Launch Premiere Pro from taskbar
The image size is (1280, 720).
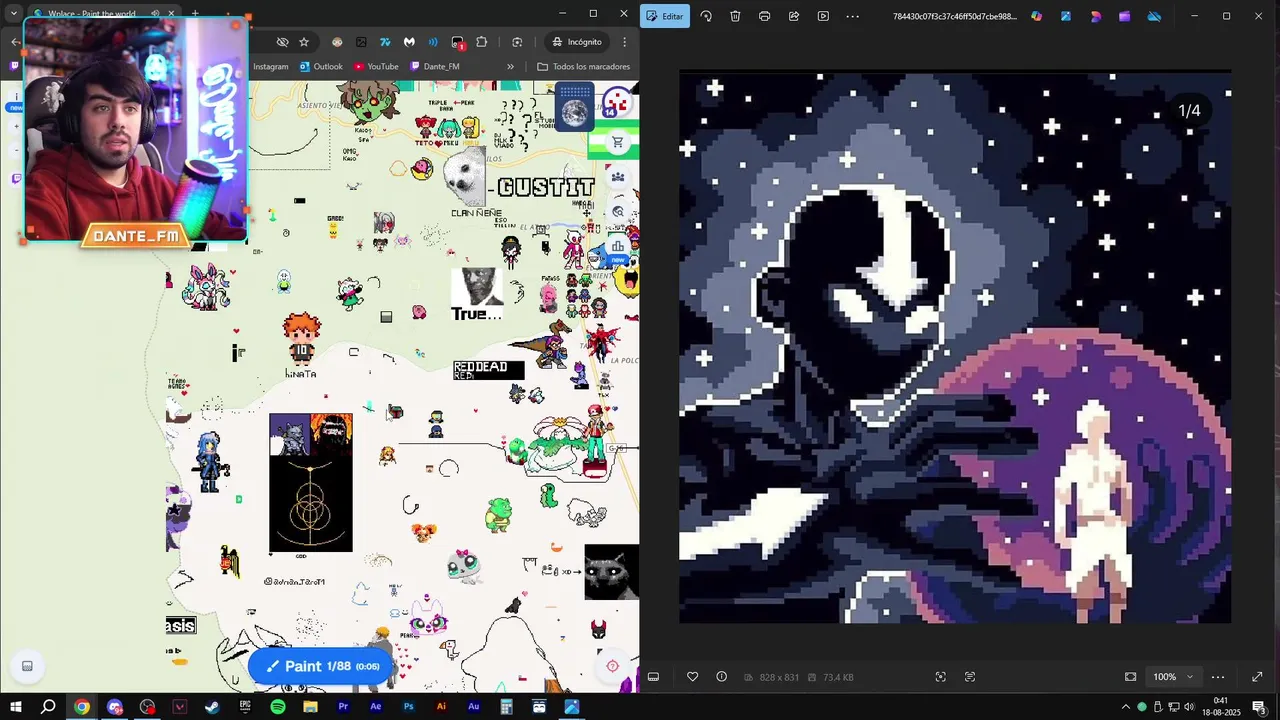coord(343,707)
